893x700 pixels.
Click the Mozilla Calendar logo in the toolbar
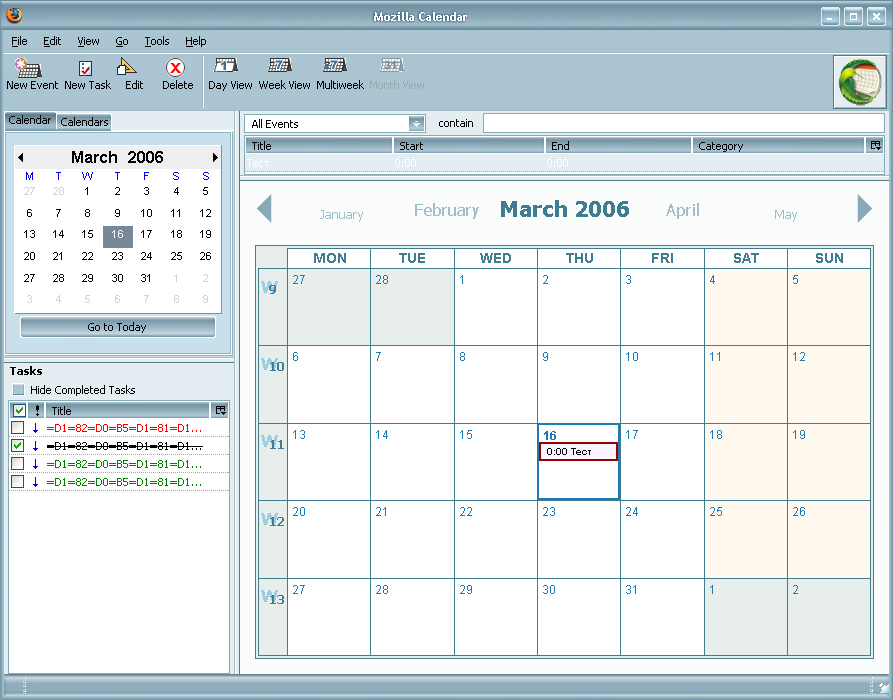860,81
